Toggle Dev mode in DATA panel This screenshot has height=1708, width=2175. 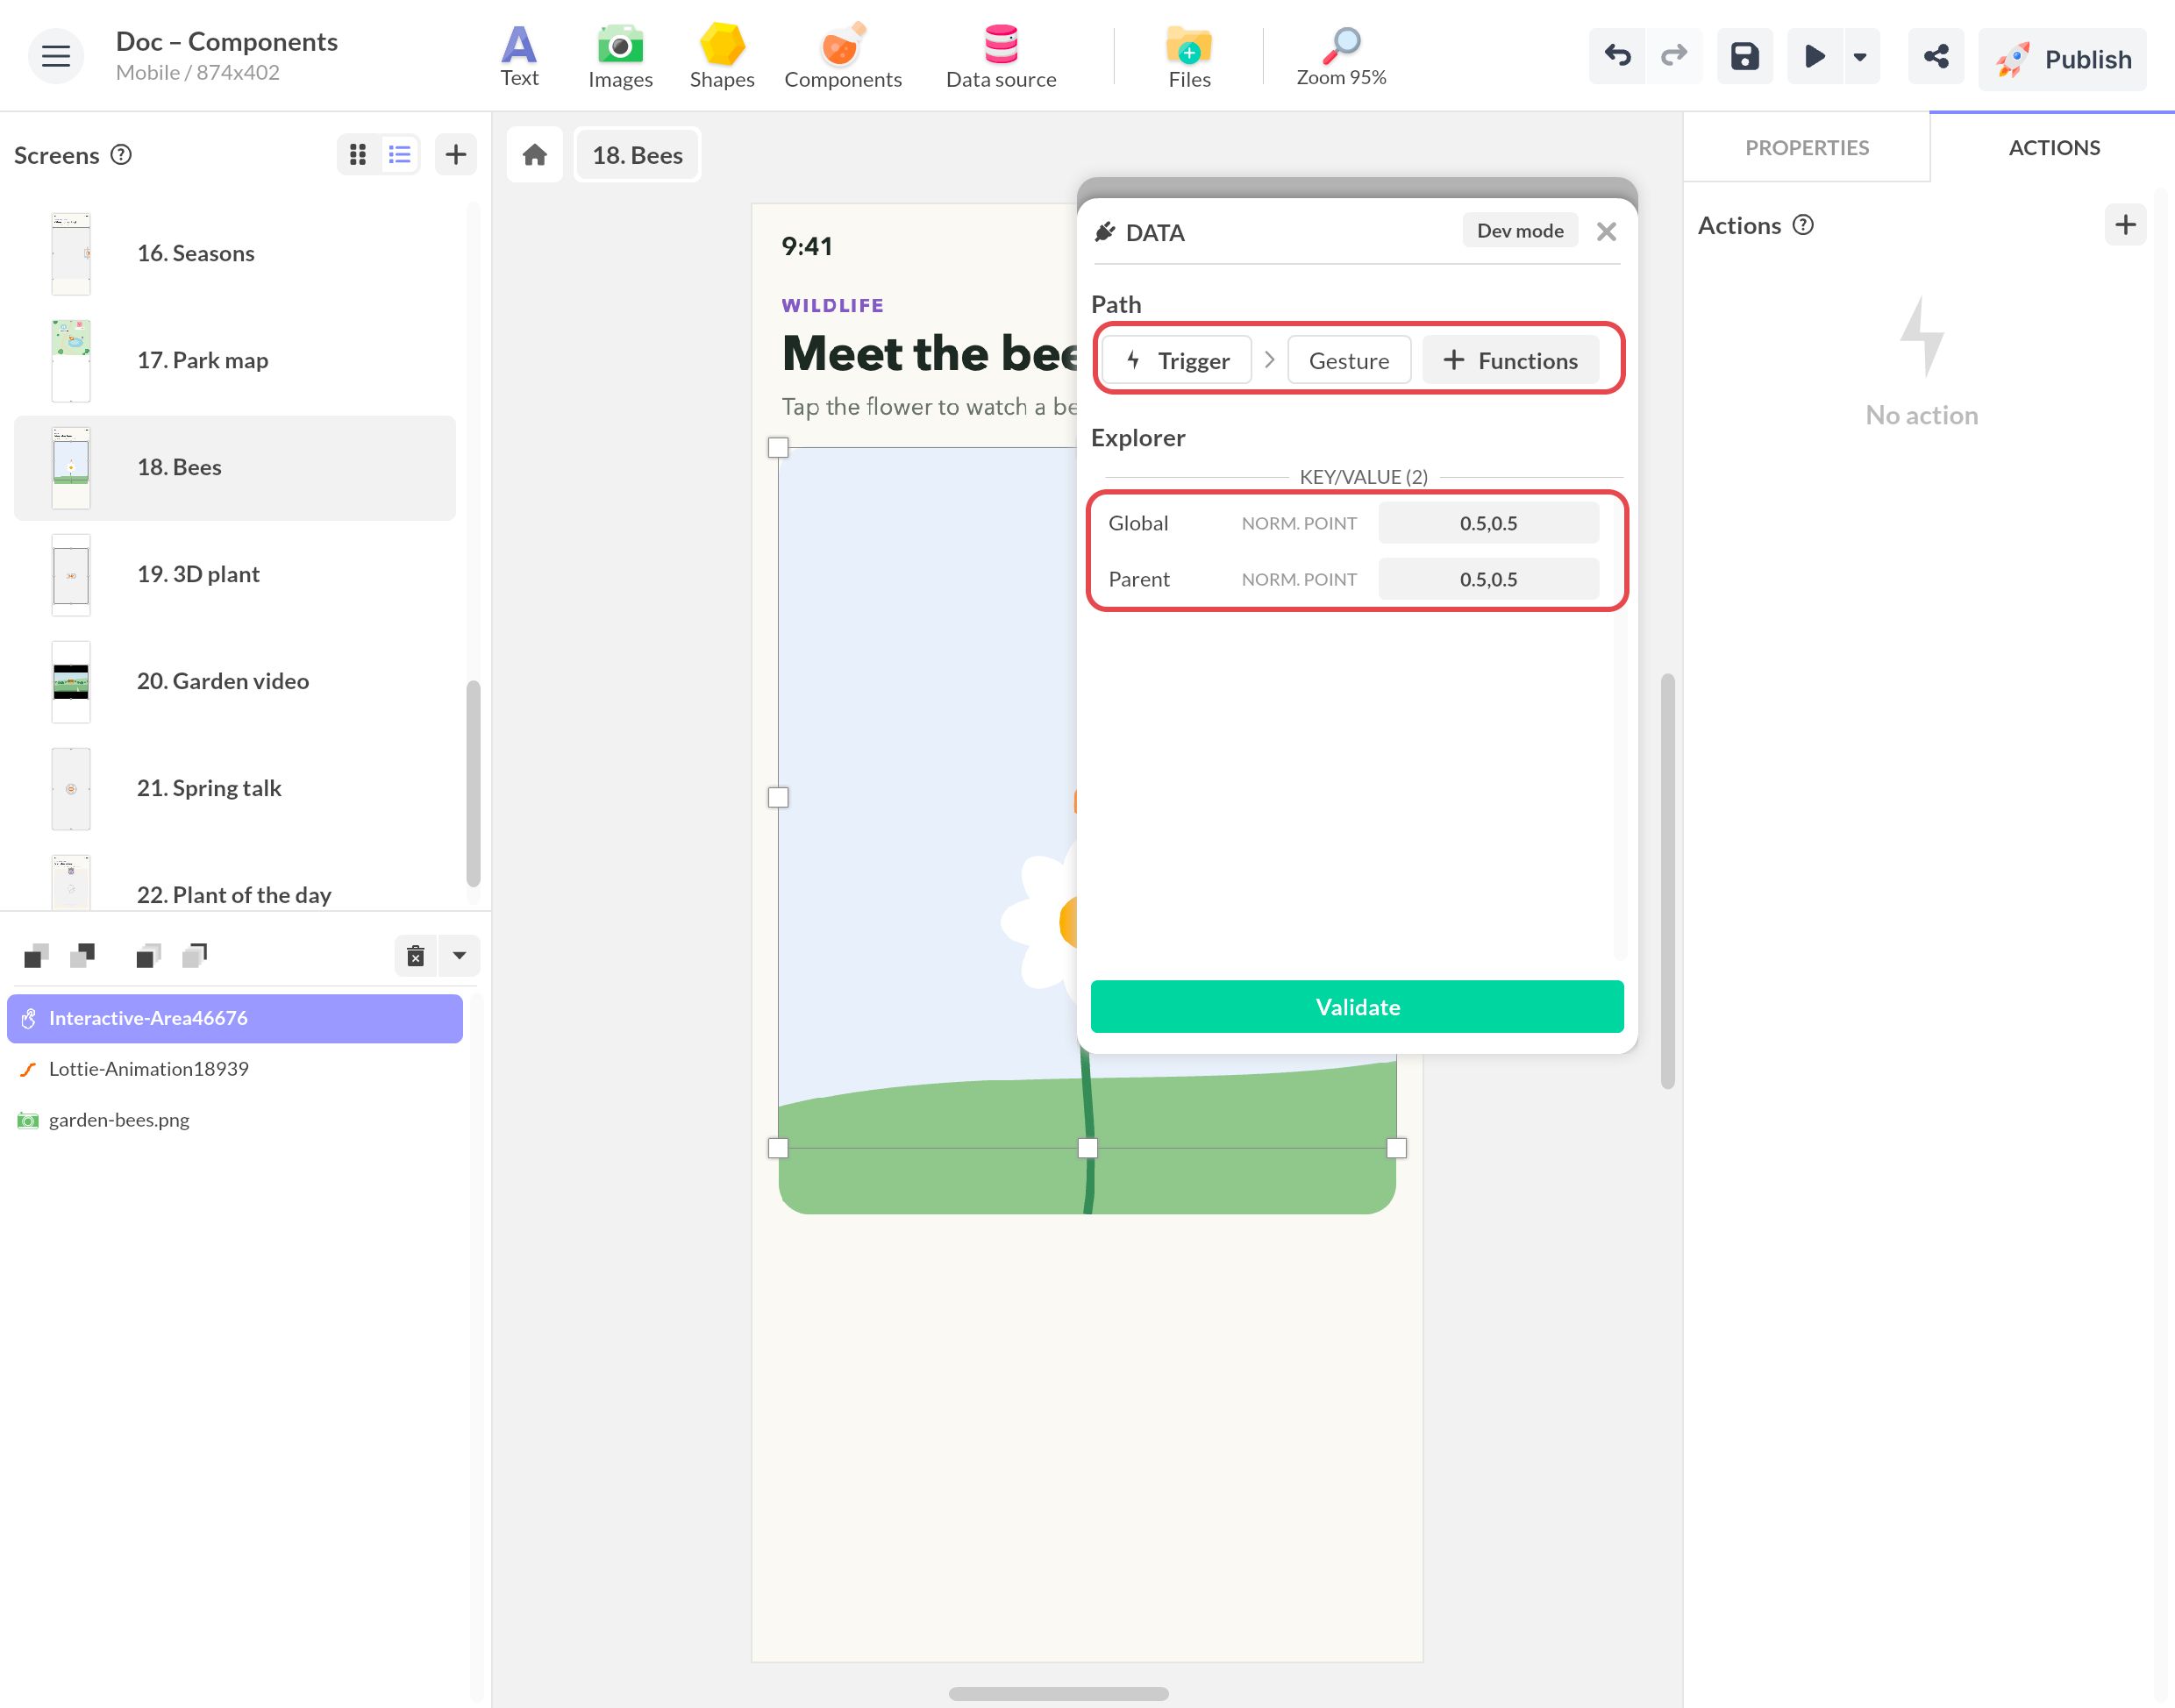tap(1519, 231)
